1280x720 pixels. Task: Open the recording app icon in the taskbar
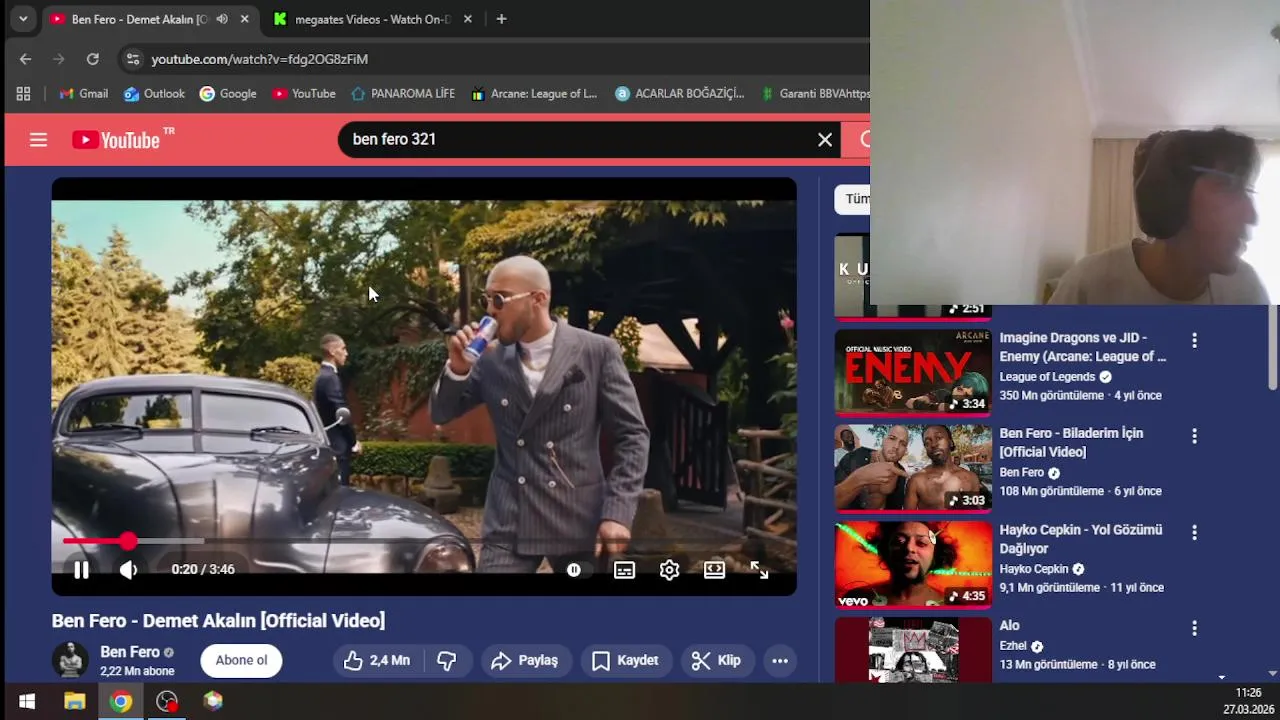167,701
